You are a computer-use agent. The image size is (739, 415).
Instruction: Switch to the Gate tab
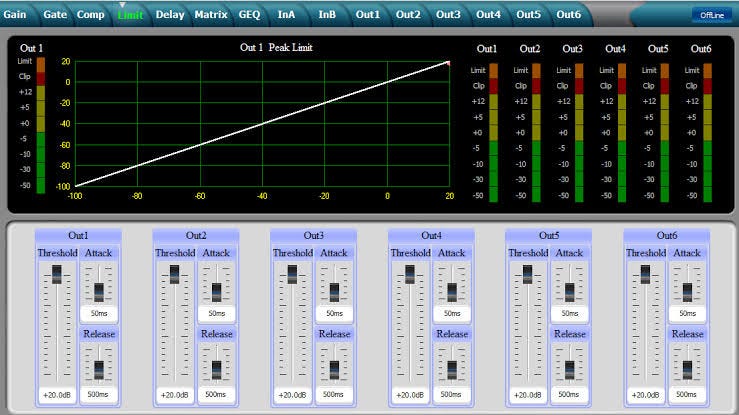[x=55, y=15]
